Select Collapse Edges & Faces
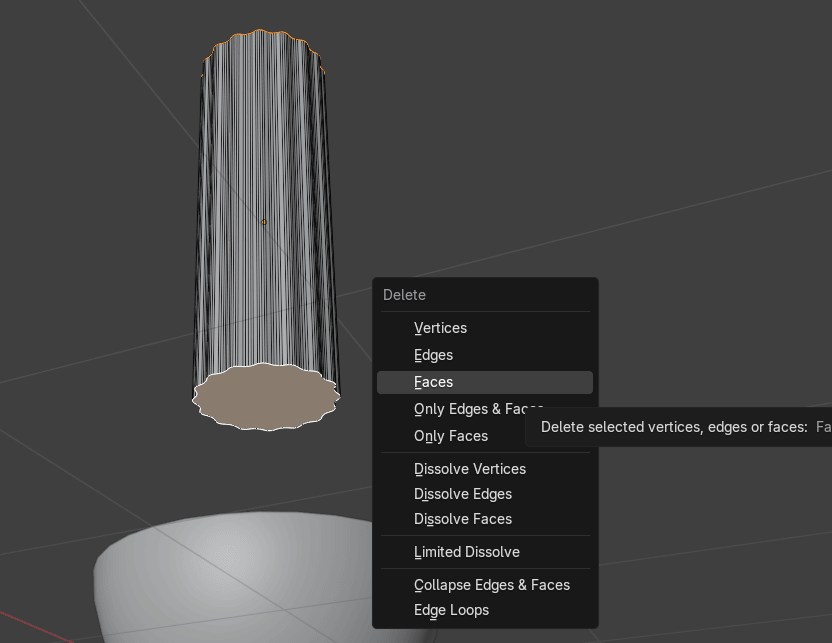The height and width of the screenshot is (643, 832). (x=491, y=585)
